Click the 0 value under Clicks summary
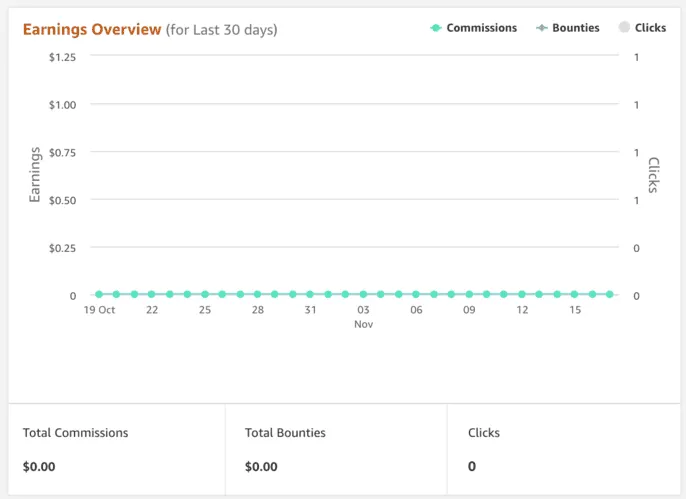The width and height of the screenshot is (686, 499). [x=472, y=466]
